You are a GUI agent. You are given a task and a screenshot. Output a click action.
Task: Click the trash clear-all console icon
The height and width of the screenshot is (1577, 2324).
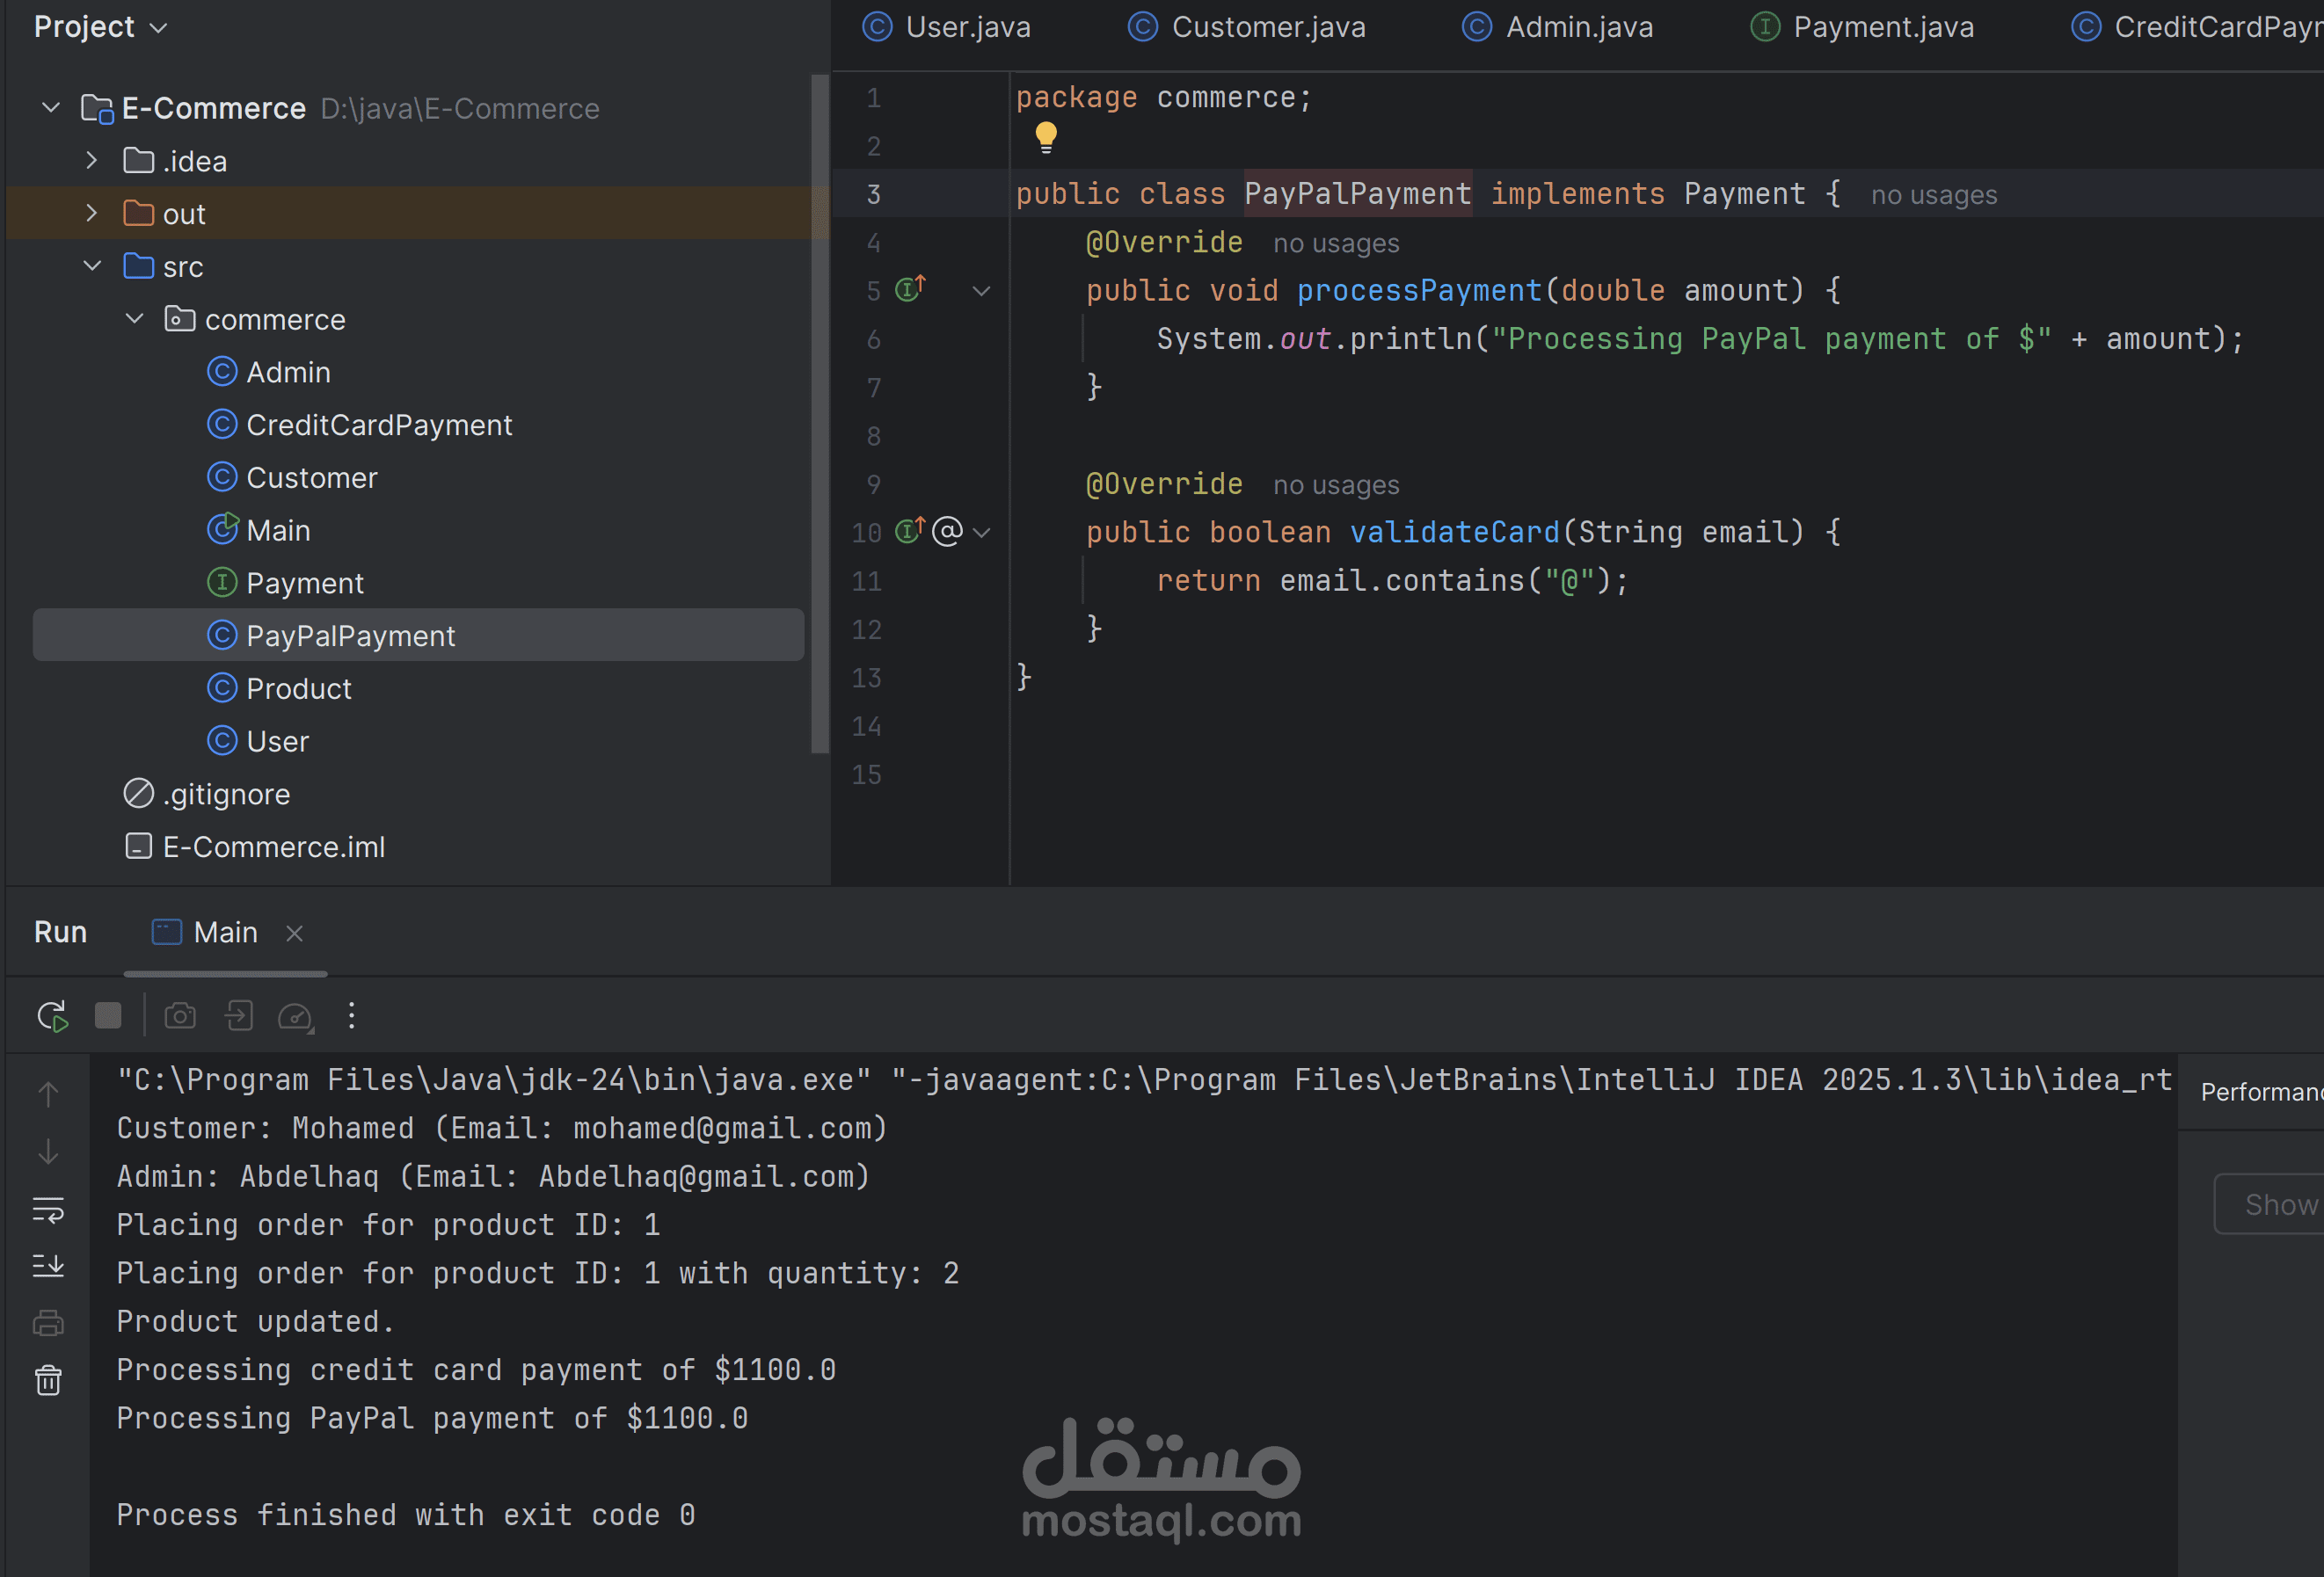[48, 1380]
